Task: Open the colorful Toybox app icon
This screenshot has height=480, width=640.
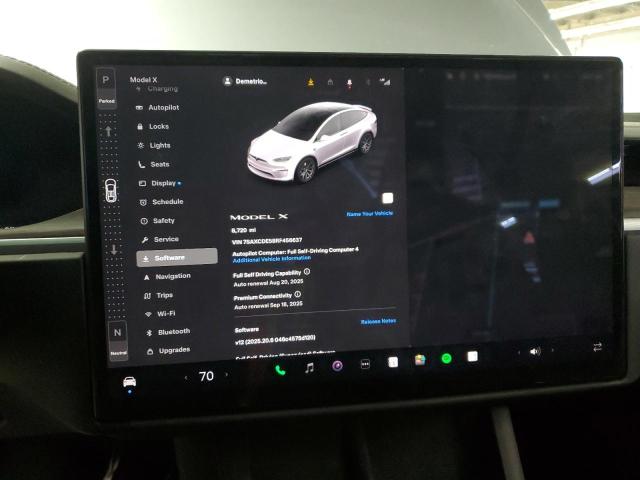Action: 420,360
